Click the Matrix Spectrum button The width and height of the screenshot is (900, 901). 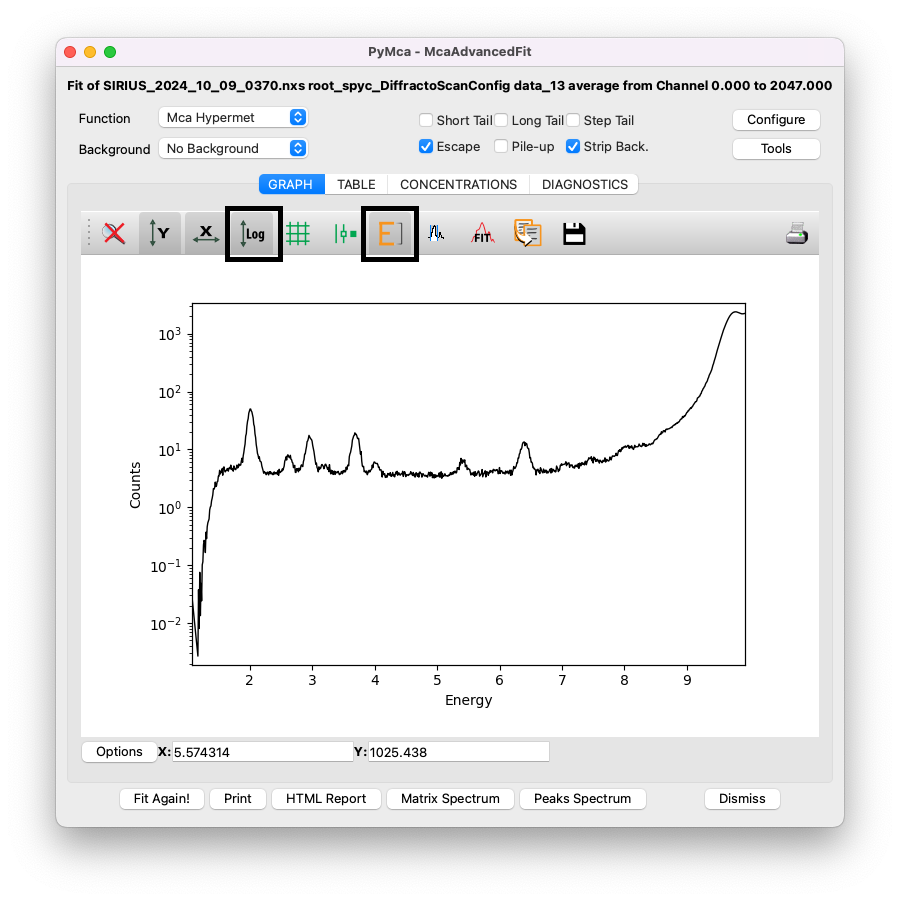pyautogui.click(x=450, y=799)
